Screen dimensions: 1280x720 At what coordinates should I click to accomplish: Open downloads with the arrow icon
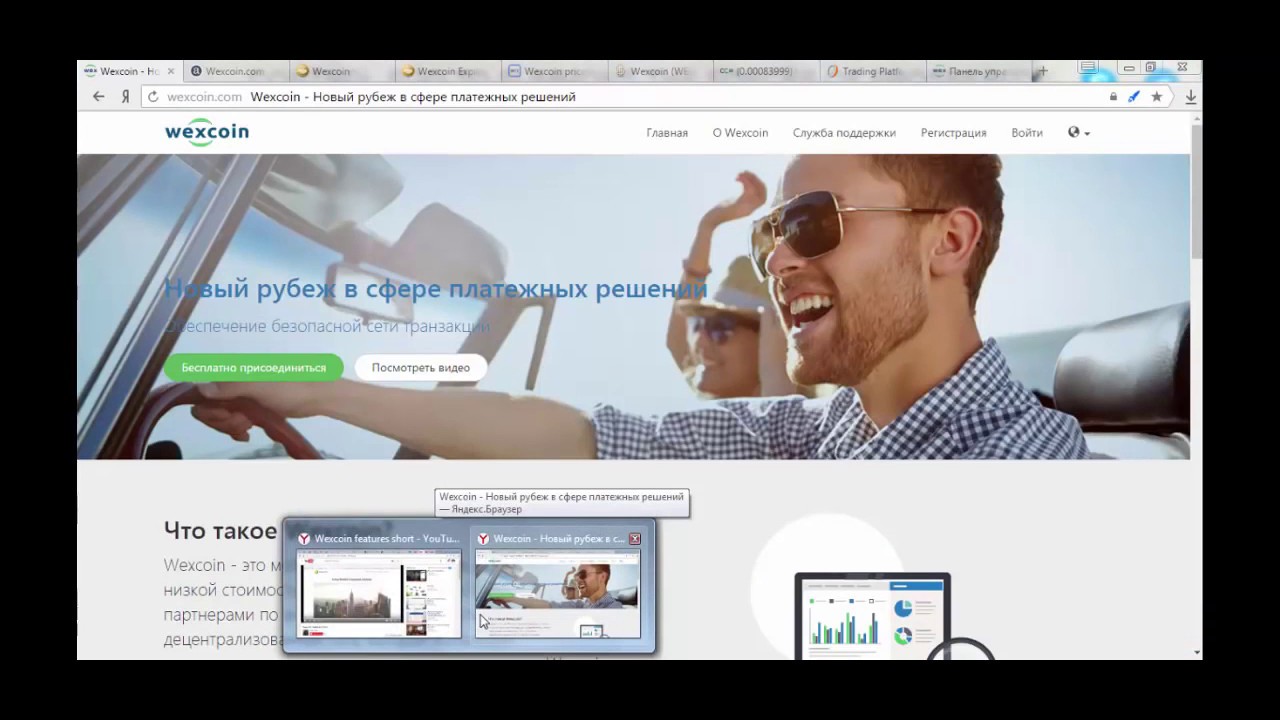[x=1191, y=97]
